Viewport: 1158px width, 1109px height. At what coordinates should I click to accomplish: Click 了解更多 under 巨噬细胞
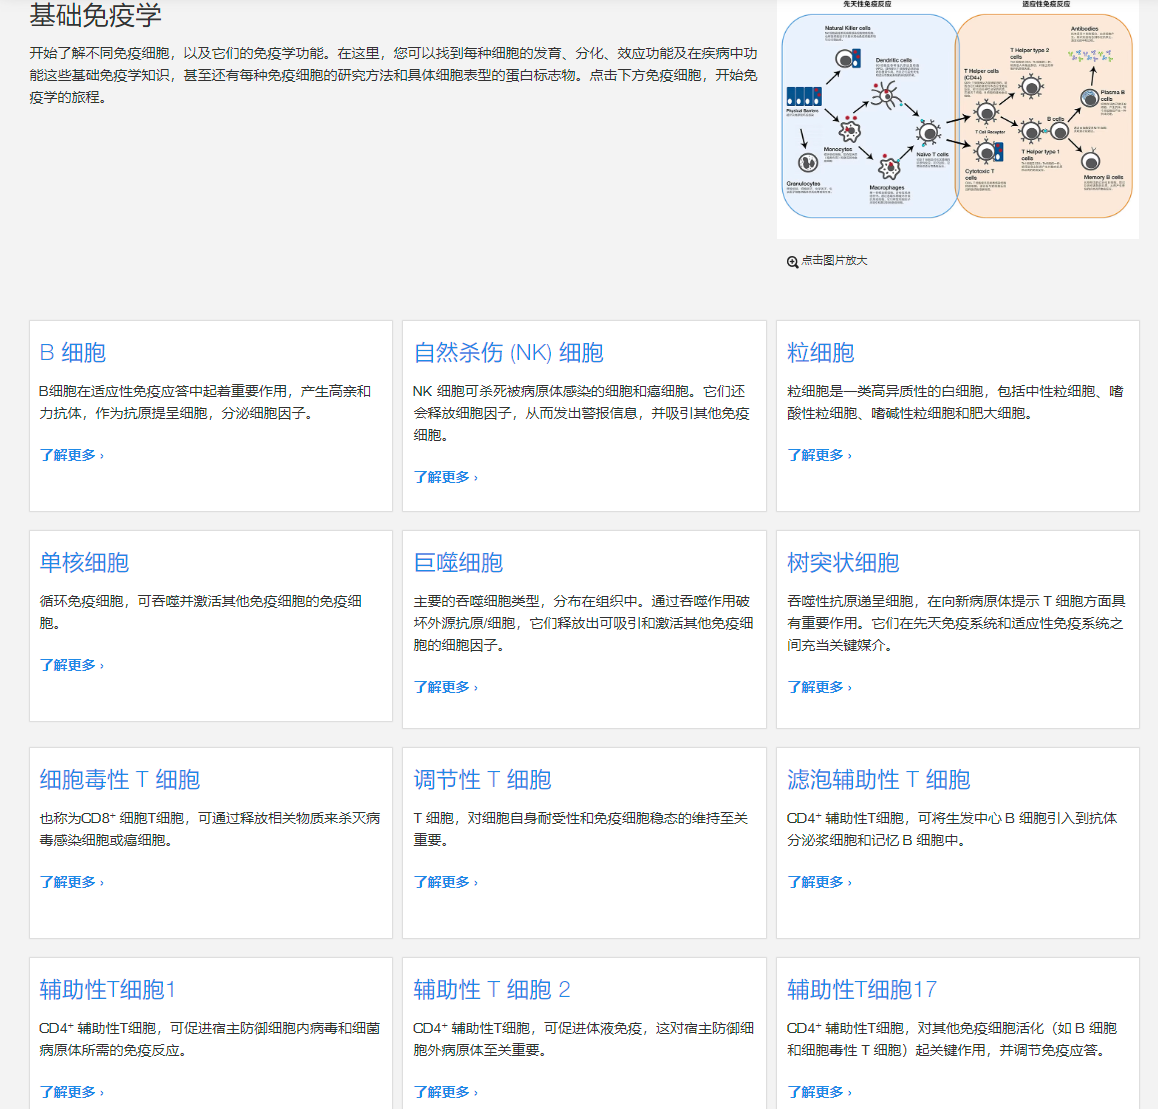tap(445, 687)
